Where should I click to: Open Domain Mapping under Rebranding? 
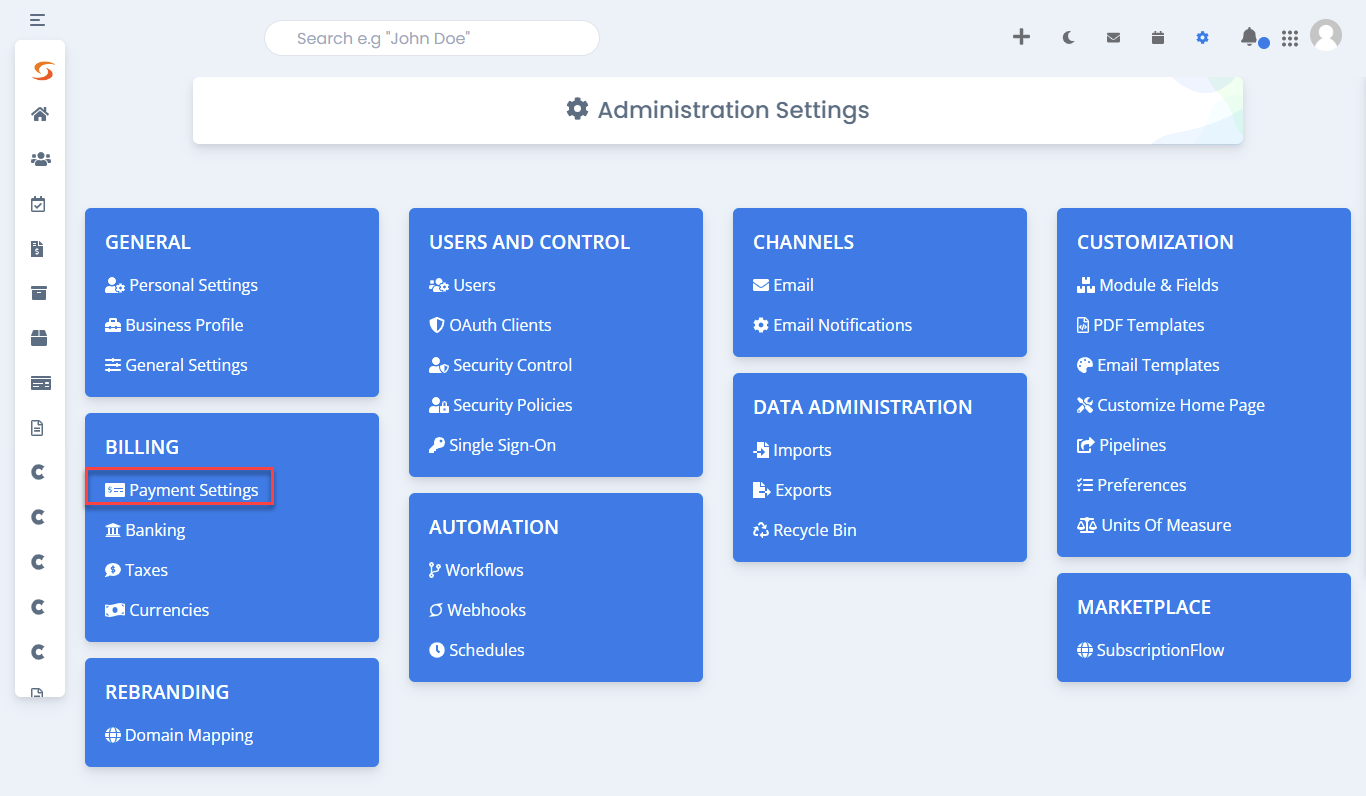[179, 735]
